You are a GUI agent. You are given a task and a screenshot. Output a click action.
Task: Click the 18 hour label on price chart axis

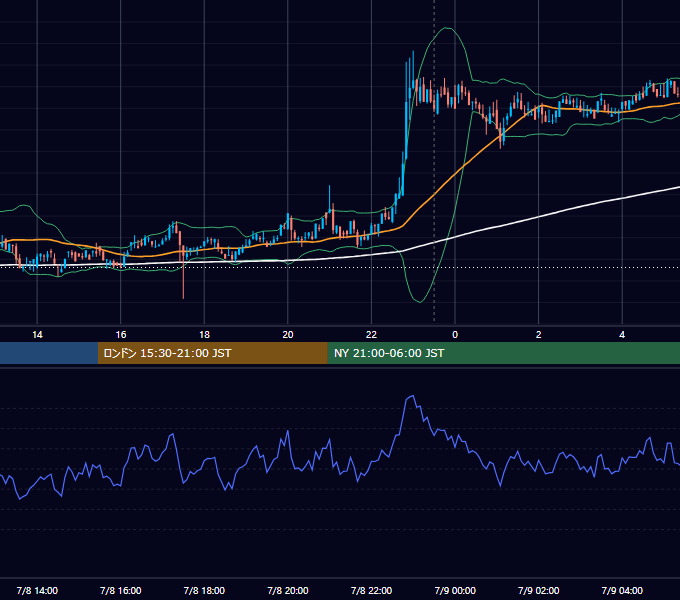tap(204, 335)
